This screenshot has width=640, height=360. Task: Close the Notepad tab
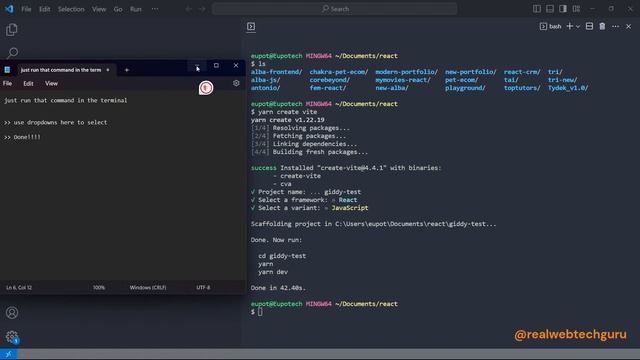coord(108,70)
